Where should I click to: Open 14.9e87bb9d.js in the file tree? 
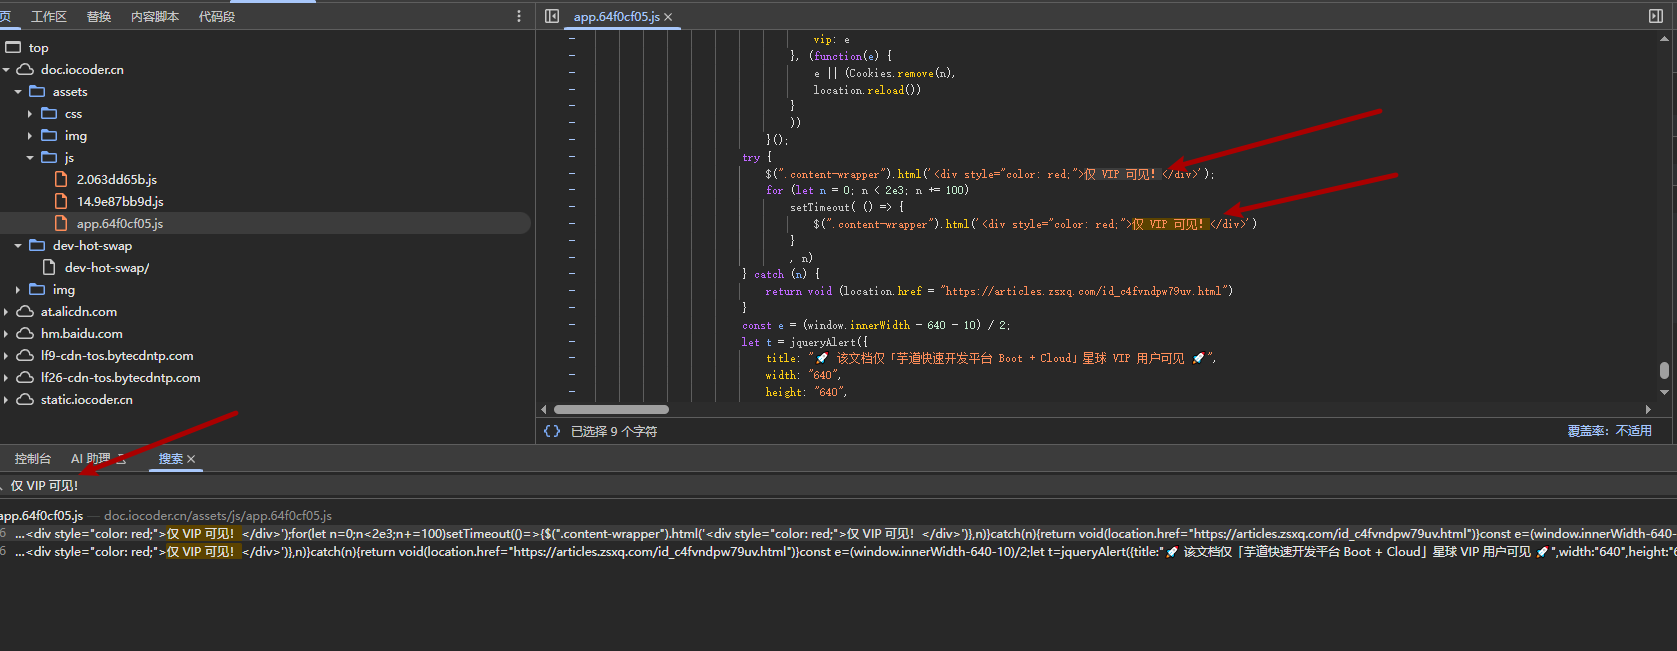pyautogui.click(x=119, y=202)
